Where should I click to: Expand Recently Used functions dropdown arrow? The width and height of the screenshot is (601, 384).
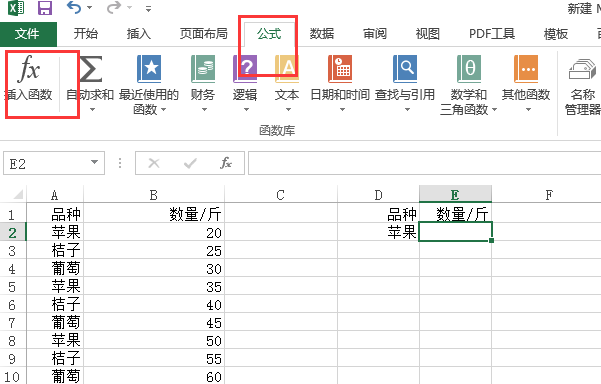point(164,110)
